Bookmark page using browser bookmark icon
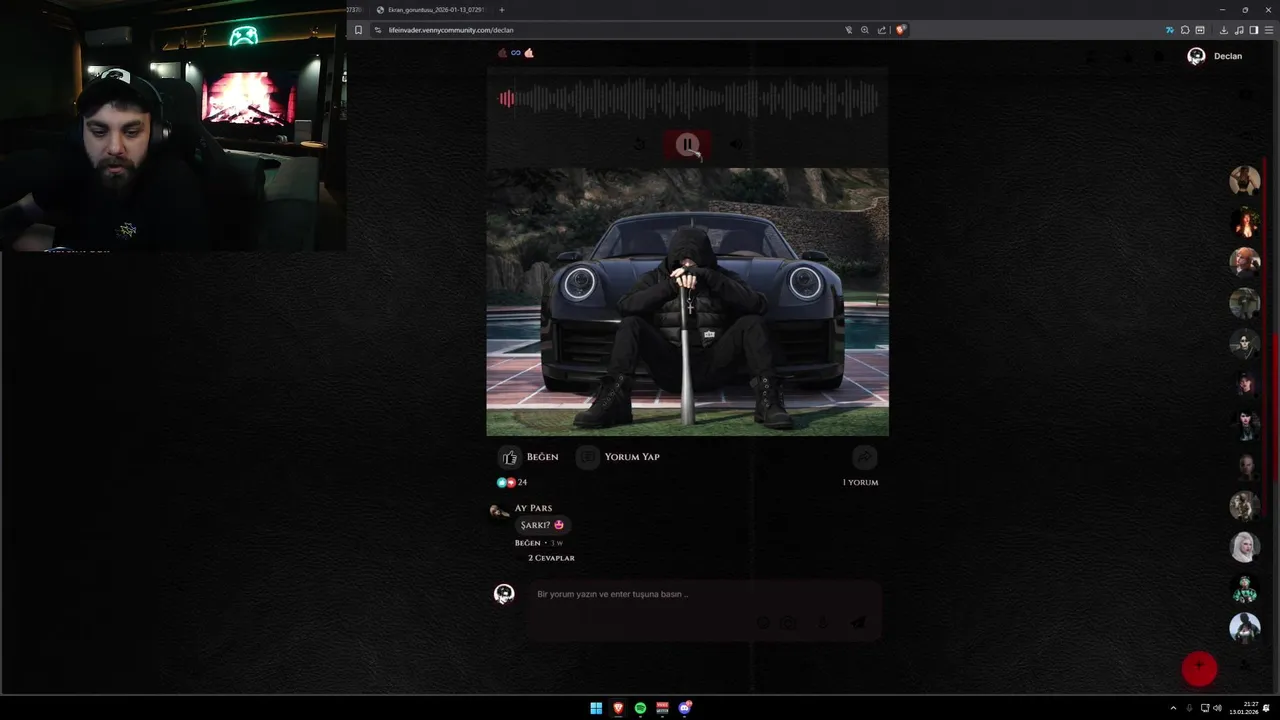 pos(358,30)
